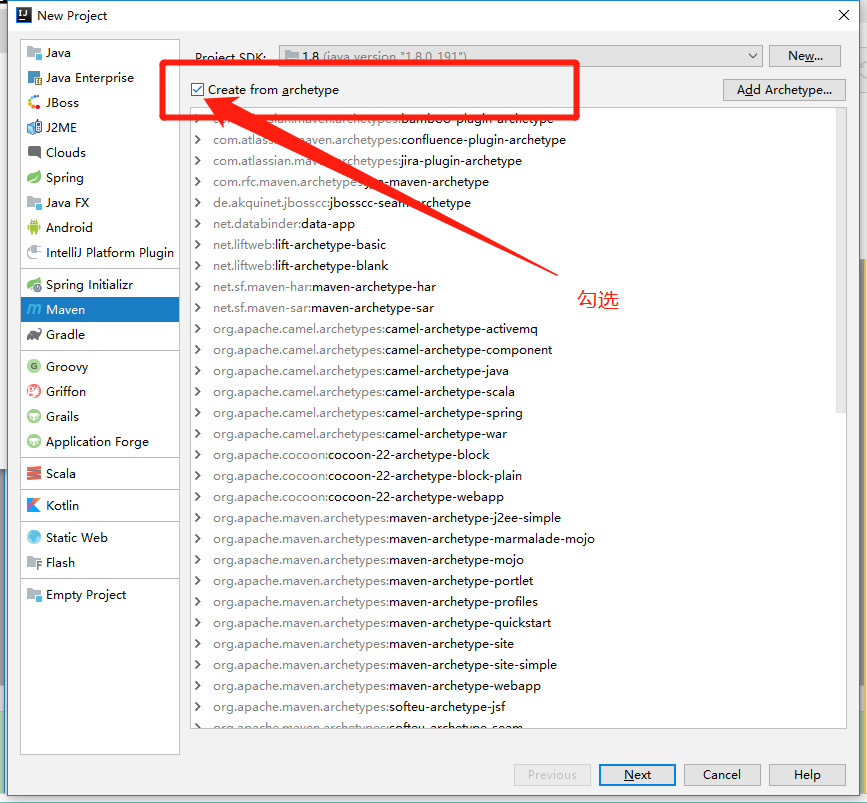Click the Griffon icon
The width and height of the screenshot is (867, 803).
[34, 392]
